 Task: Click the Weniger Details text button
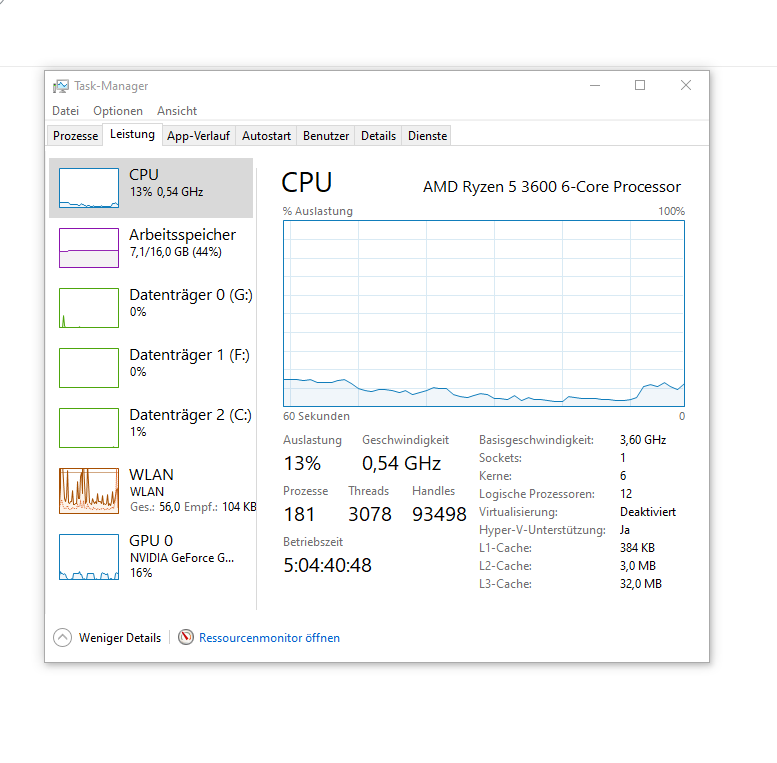pyautogui.click(x=120, y=638)
